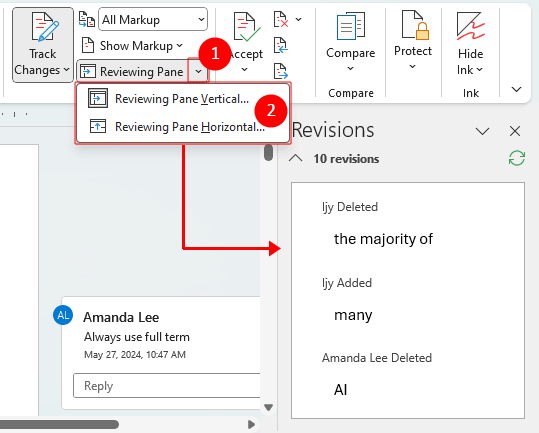Expand the Reviewing Pane arrow dropdown
This screenshot has height=433, width=539.
[198, 71]
